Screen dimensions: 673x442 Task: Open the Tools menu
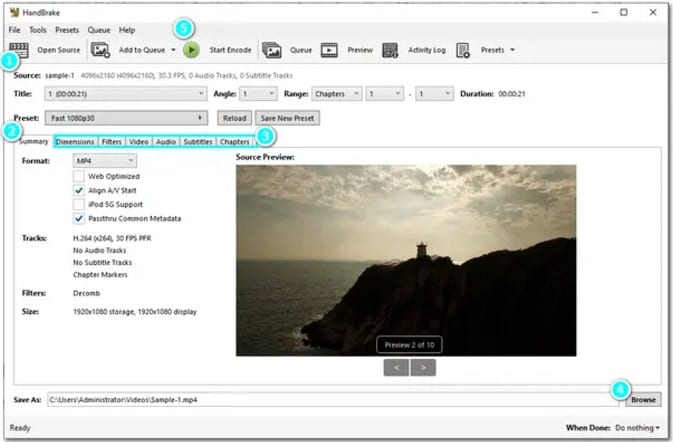pyautogui.click(x=38, y=30)
